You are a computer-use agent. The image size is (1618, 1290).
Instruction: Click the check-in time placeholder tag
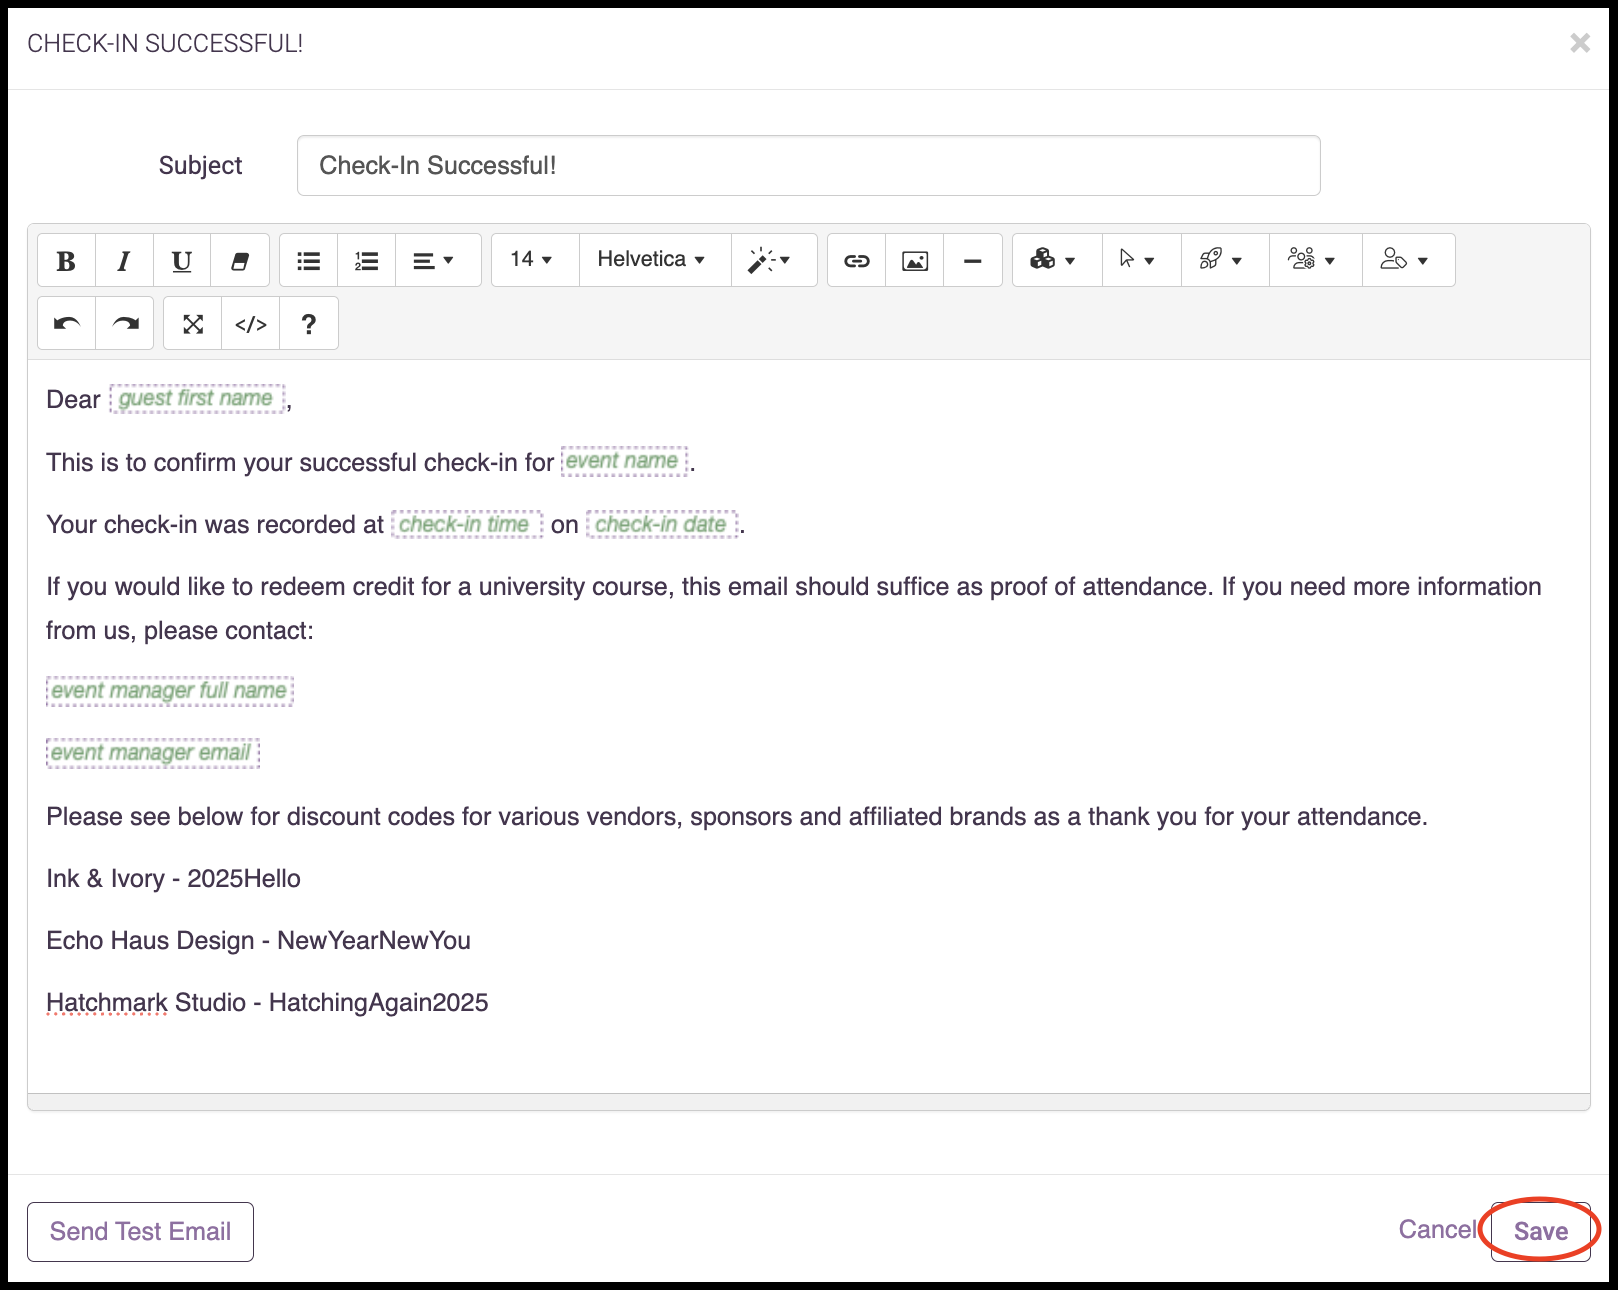[466, 524]
